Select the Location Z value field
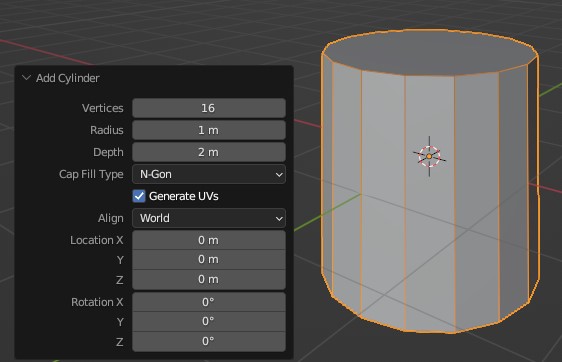Screen dimensions: 562x362 (209, 279)
